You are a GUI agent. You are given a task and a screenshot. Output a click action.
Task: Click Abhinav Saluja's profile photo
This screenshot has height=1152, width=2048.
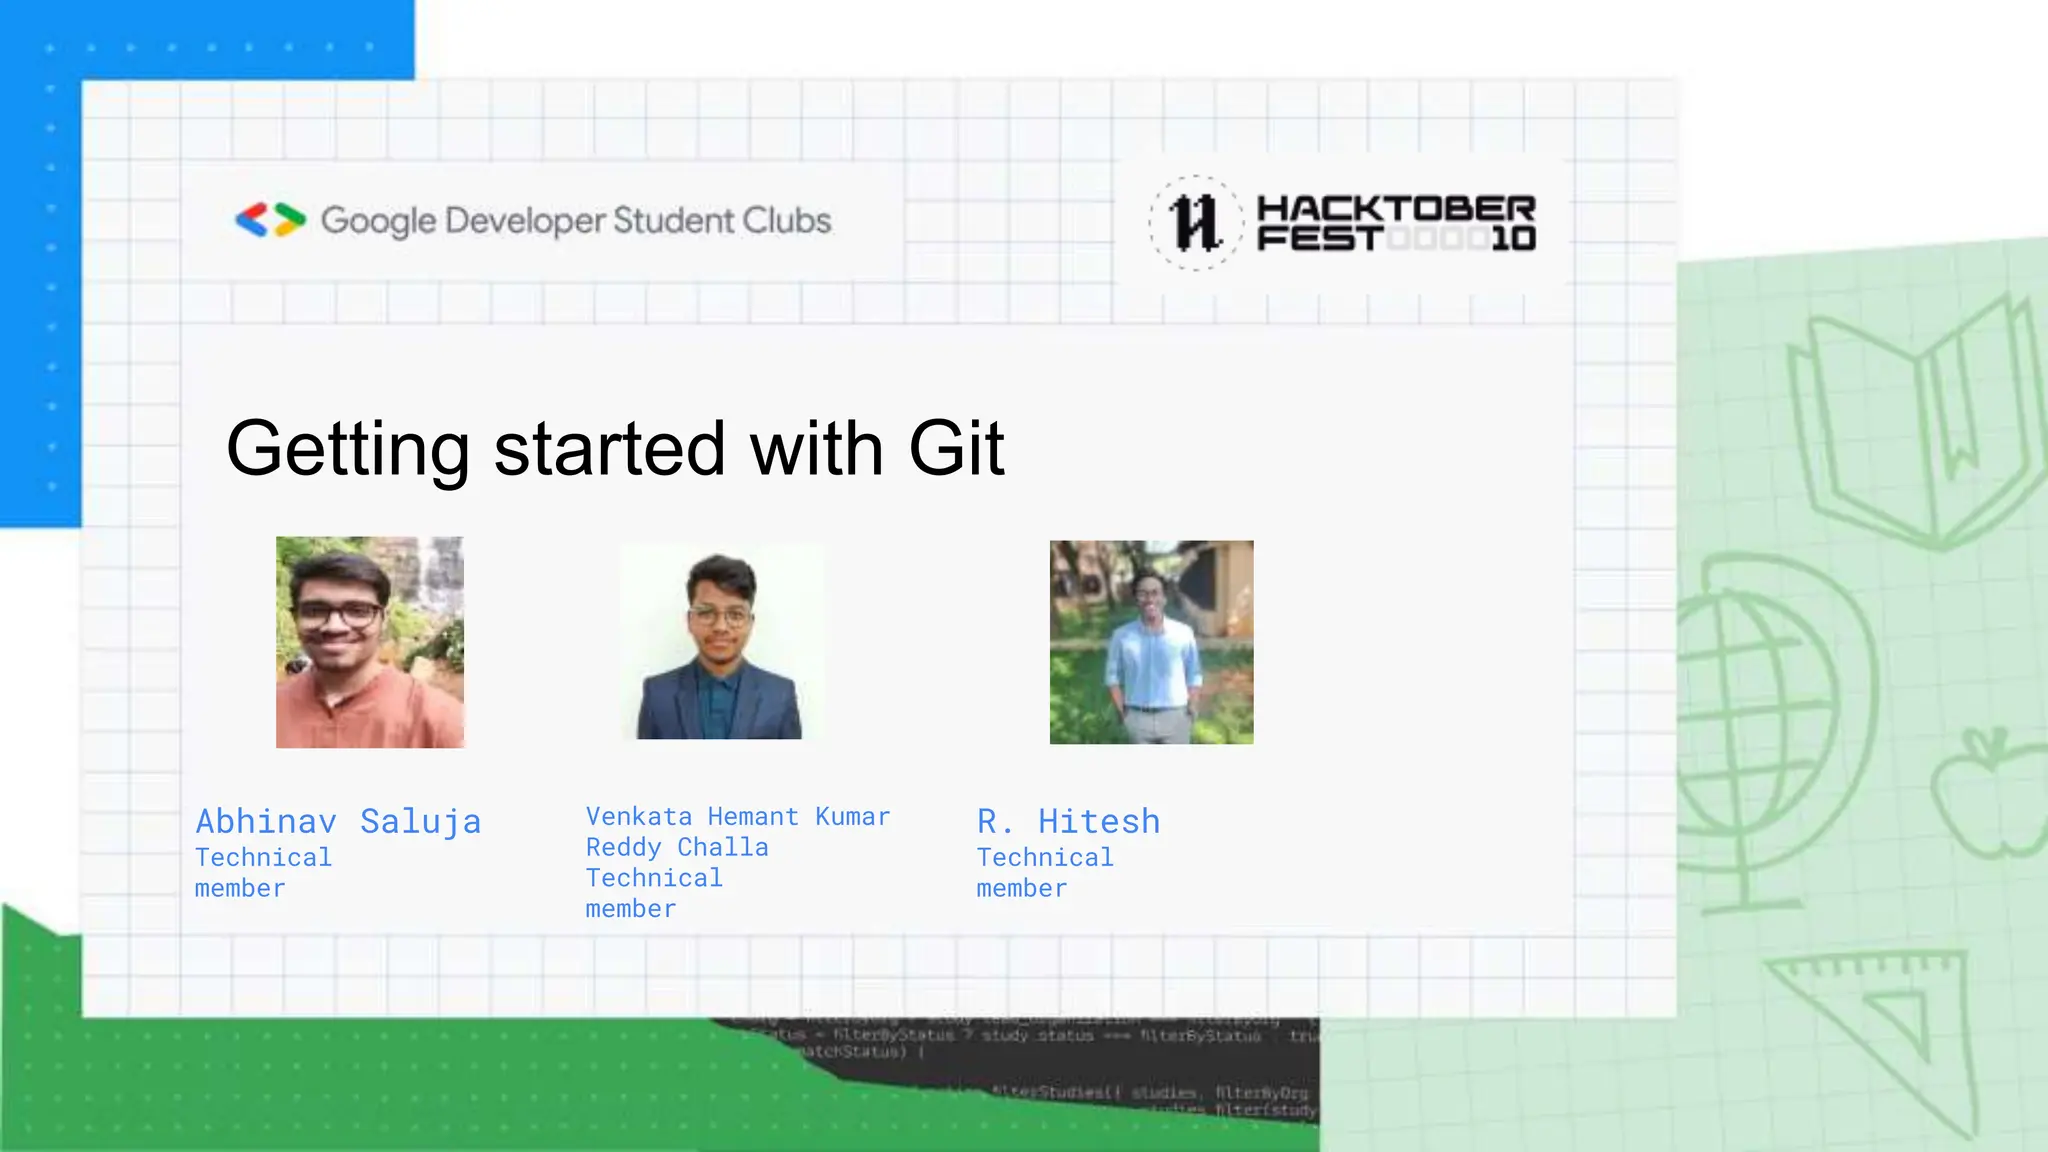pyautogui.click(x=370, y=642)
